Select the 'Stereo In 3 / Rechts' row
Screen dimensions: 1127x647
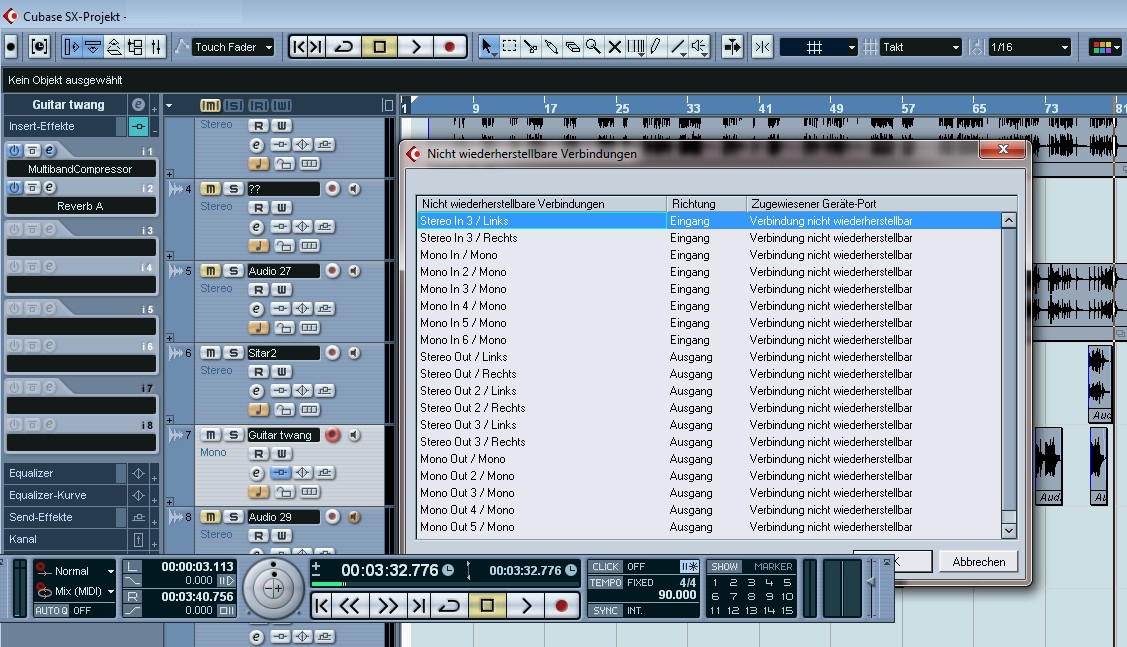tap(708, 238)
